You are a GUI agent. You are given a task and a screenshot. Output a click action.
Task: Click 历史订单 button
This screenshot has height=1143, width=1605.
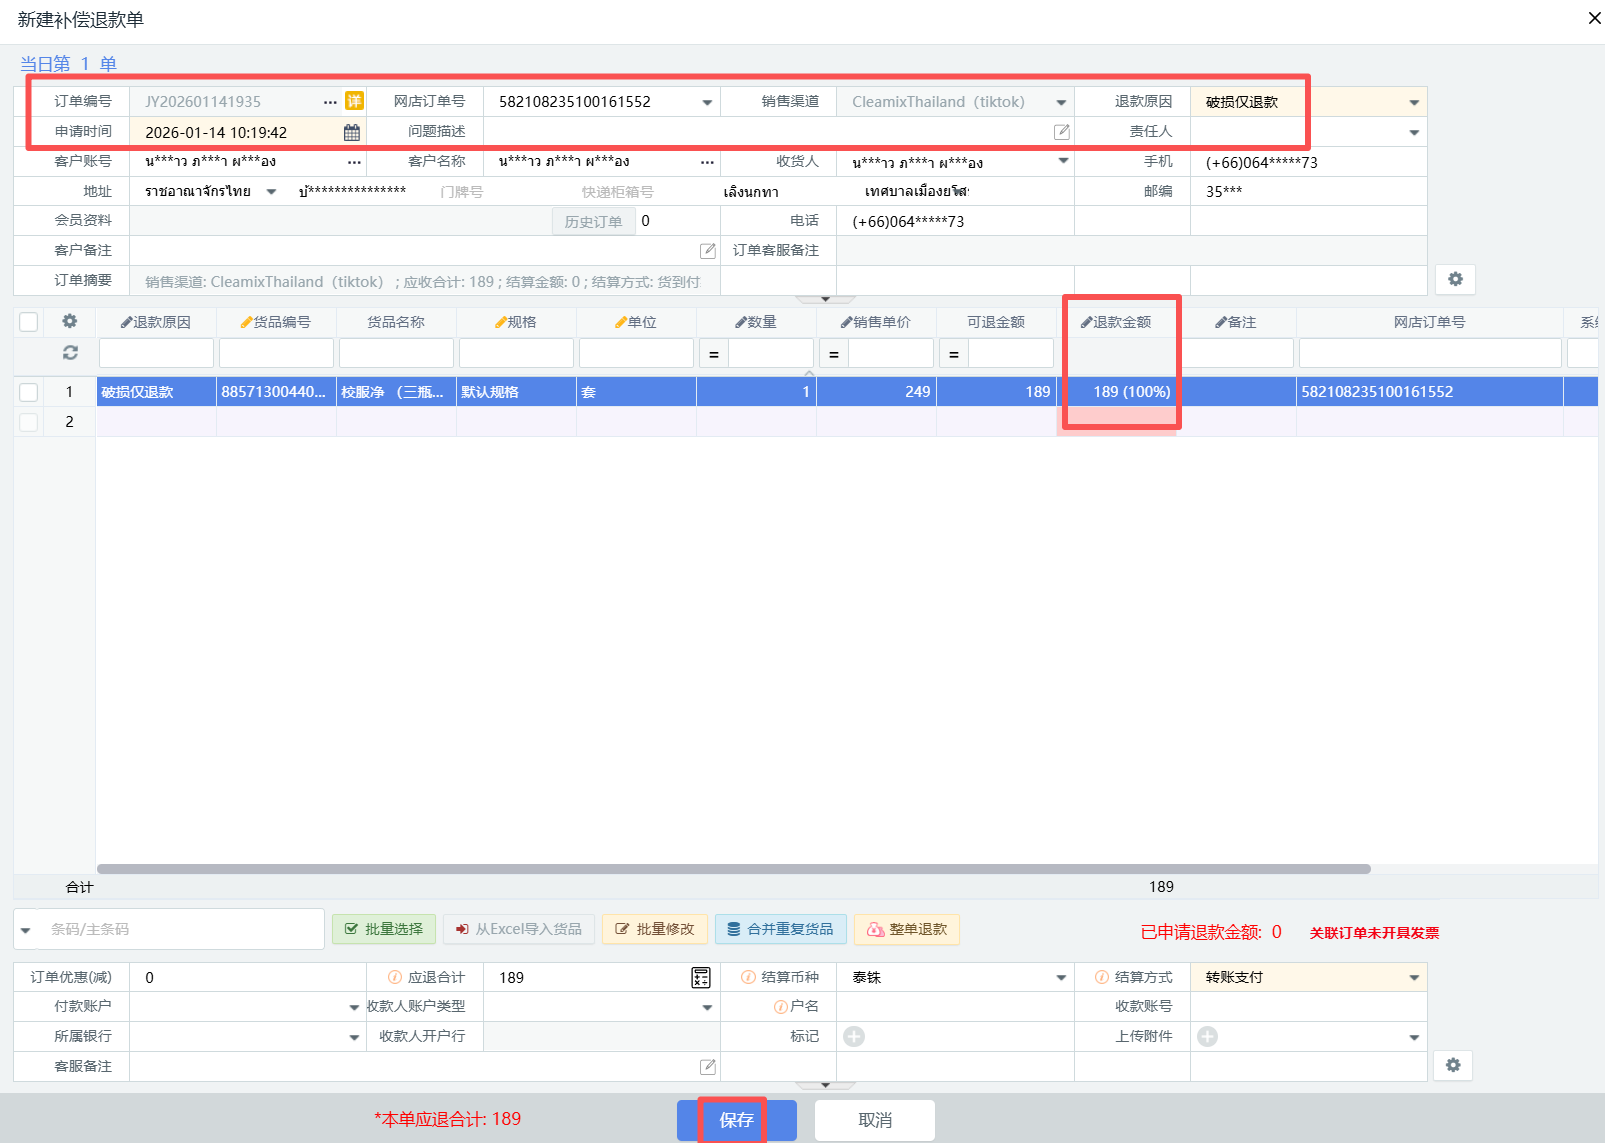tap(593, 221)
